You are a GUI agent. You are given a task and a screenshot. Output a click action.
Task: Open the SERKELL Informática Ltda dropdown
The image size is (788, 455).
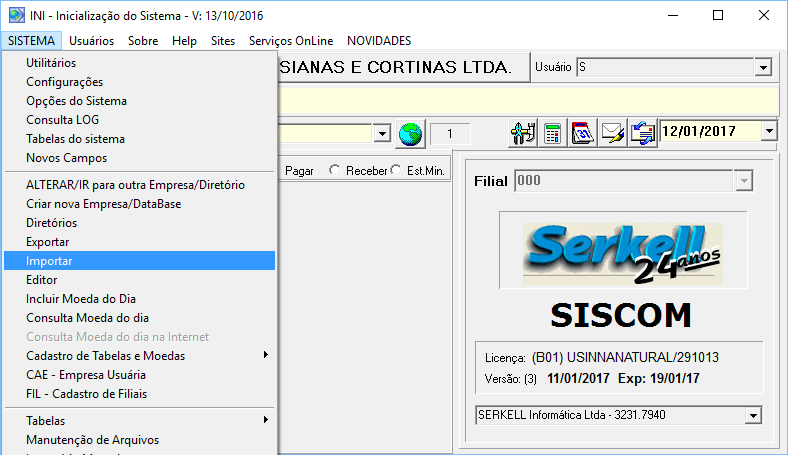pos(753,415)
